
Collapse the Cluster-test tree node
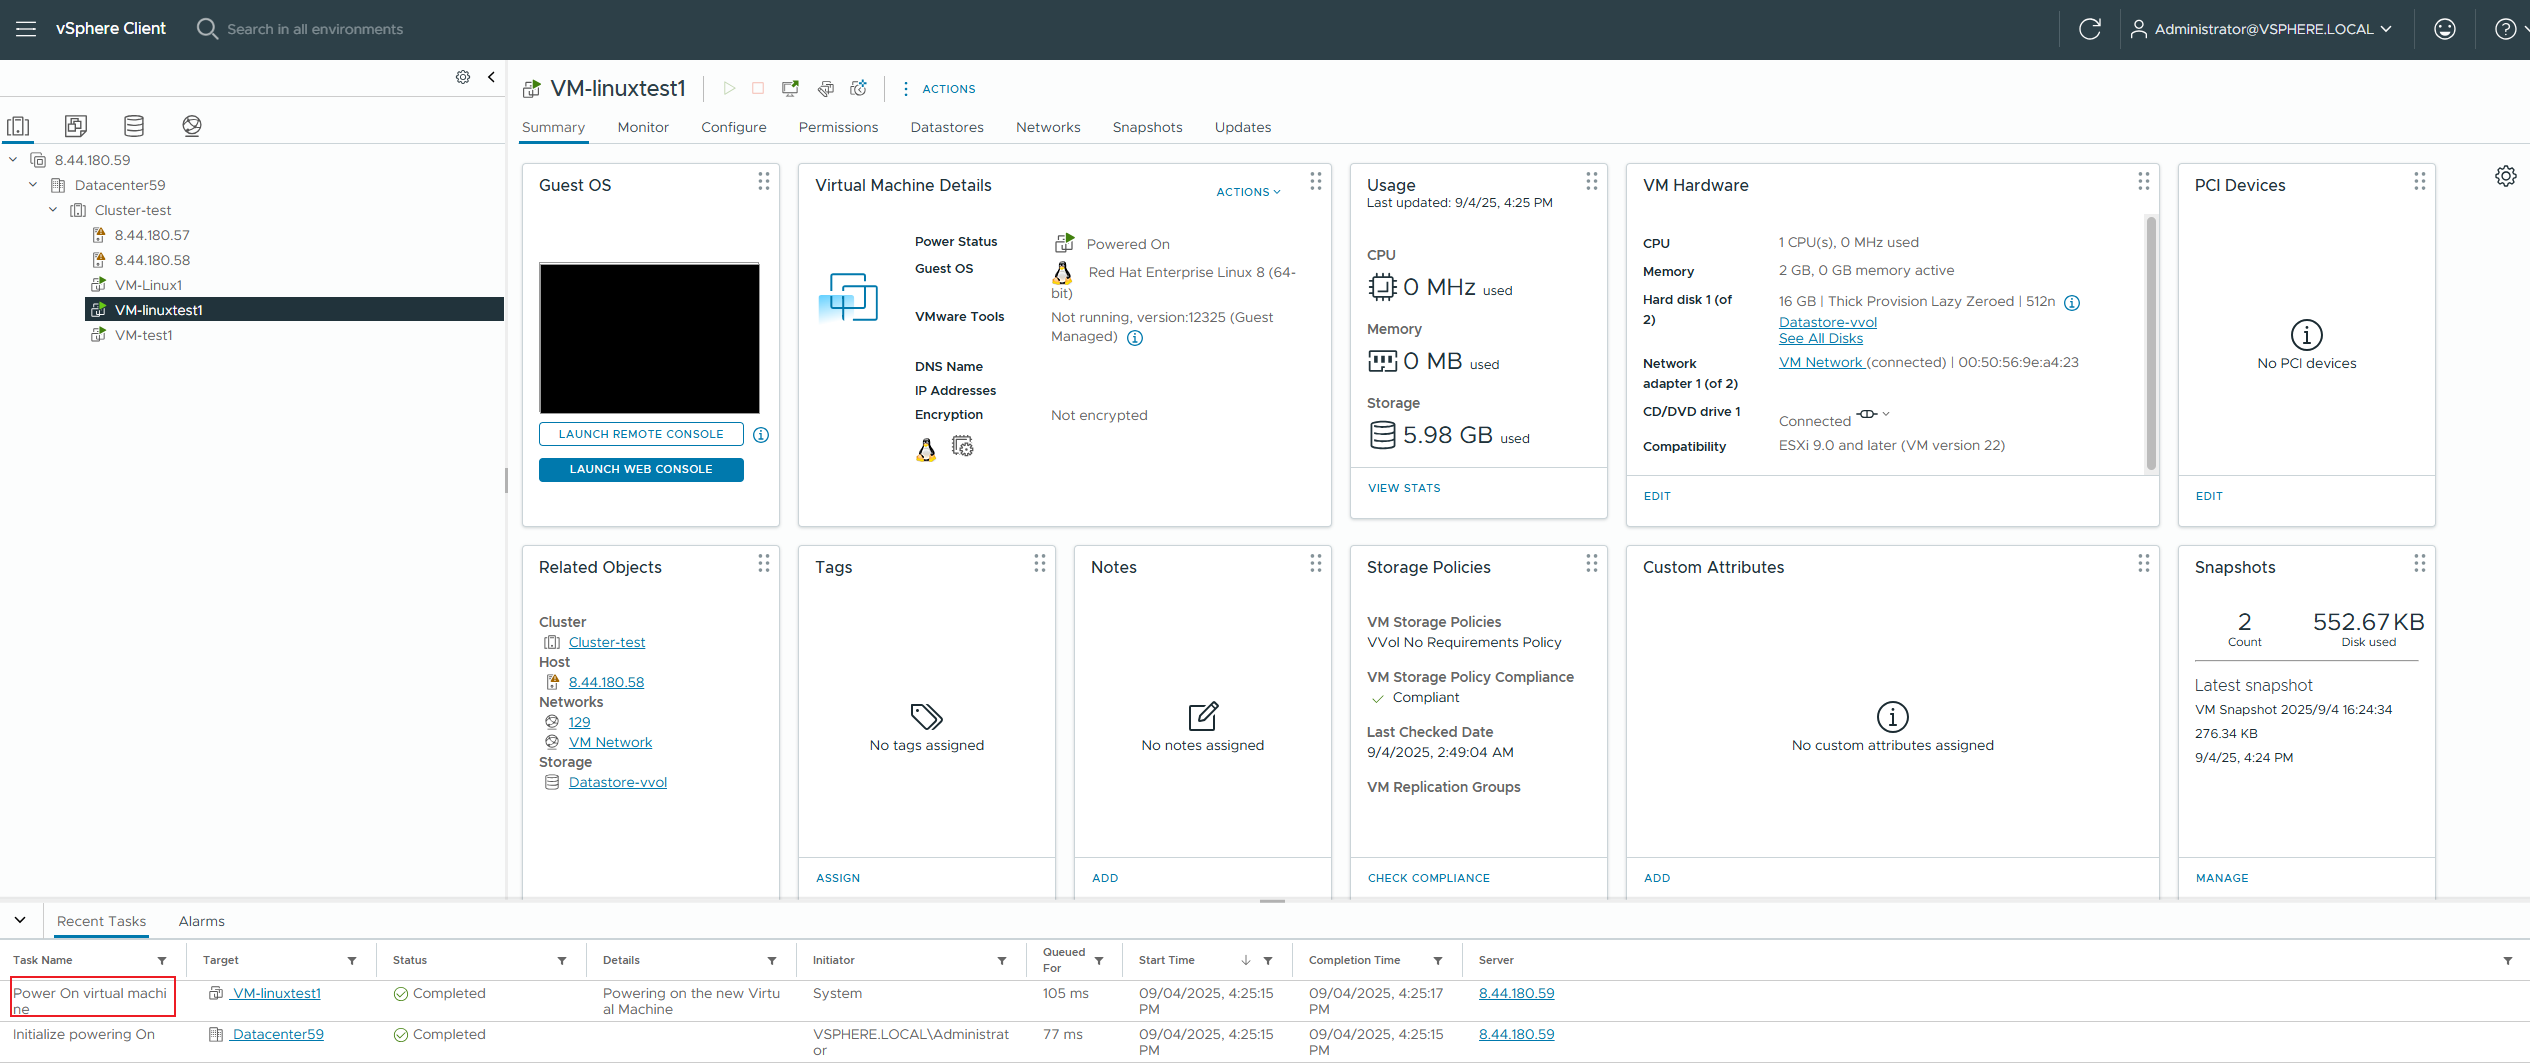(53, 210)
